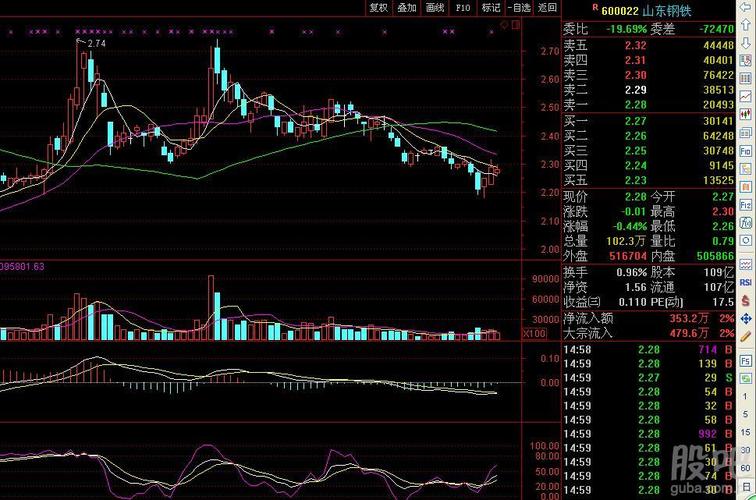Click the grid table icon in right toolbar
756x500 pixels.
point(745,78)
